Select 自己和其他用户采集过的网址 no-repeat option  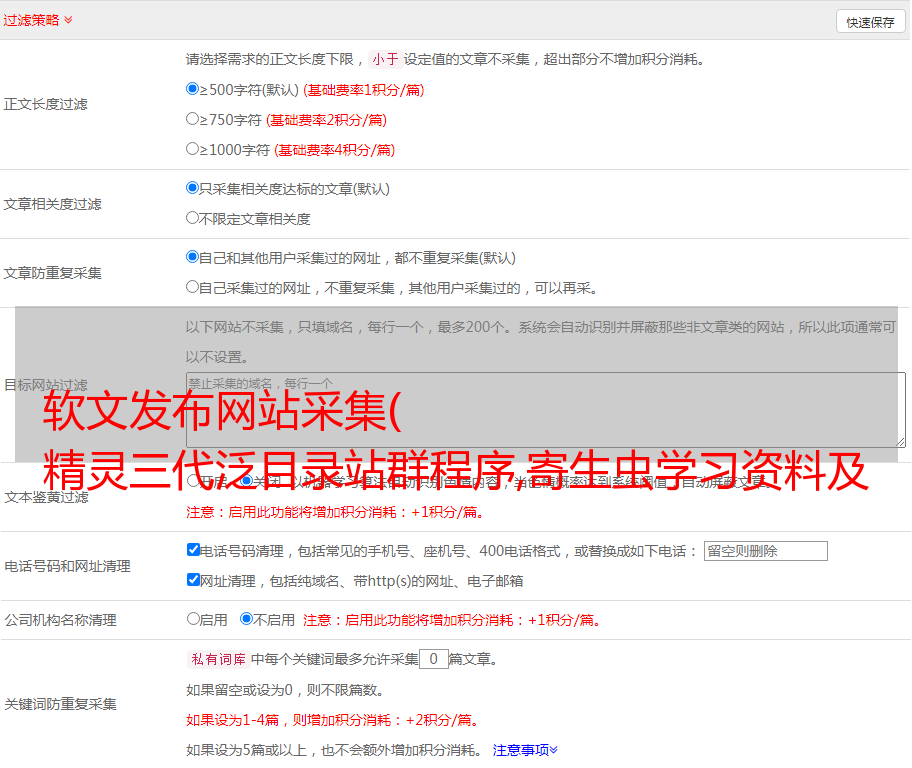pos(193,257)
